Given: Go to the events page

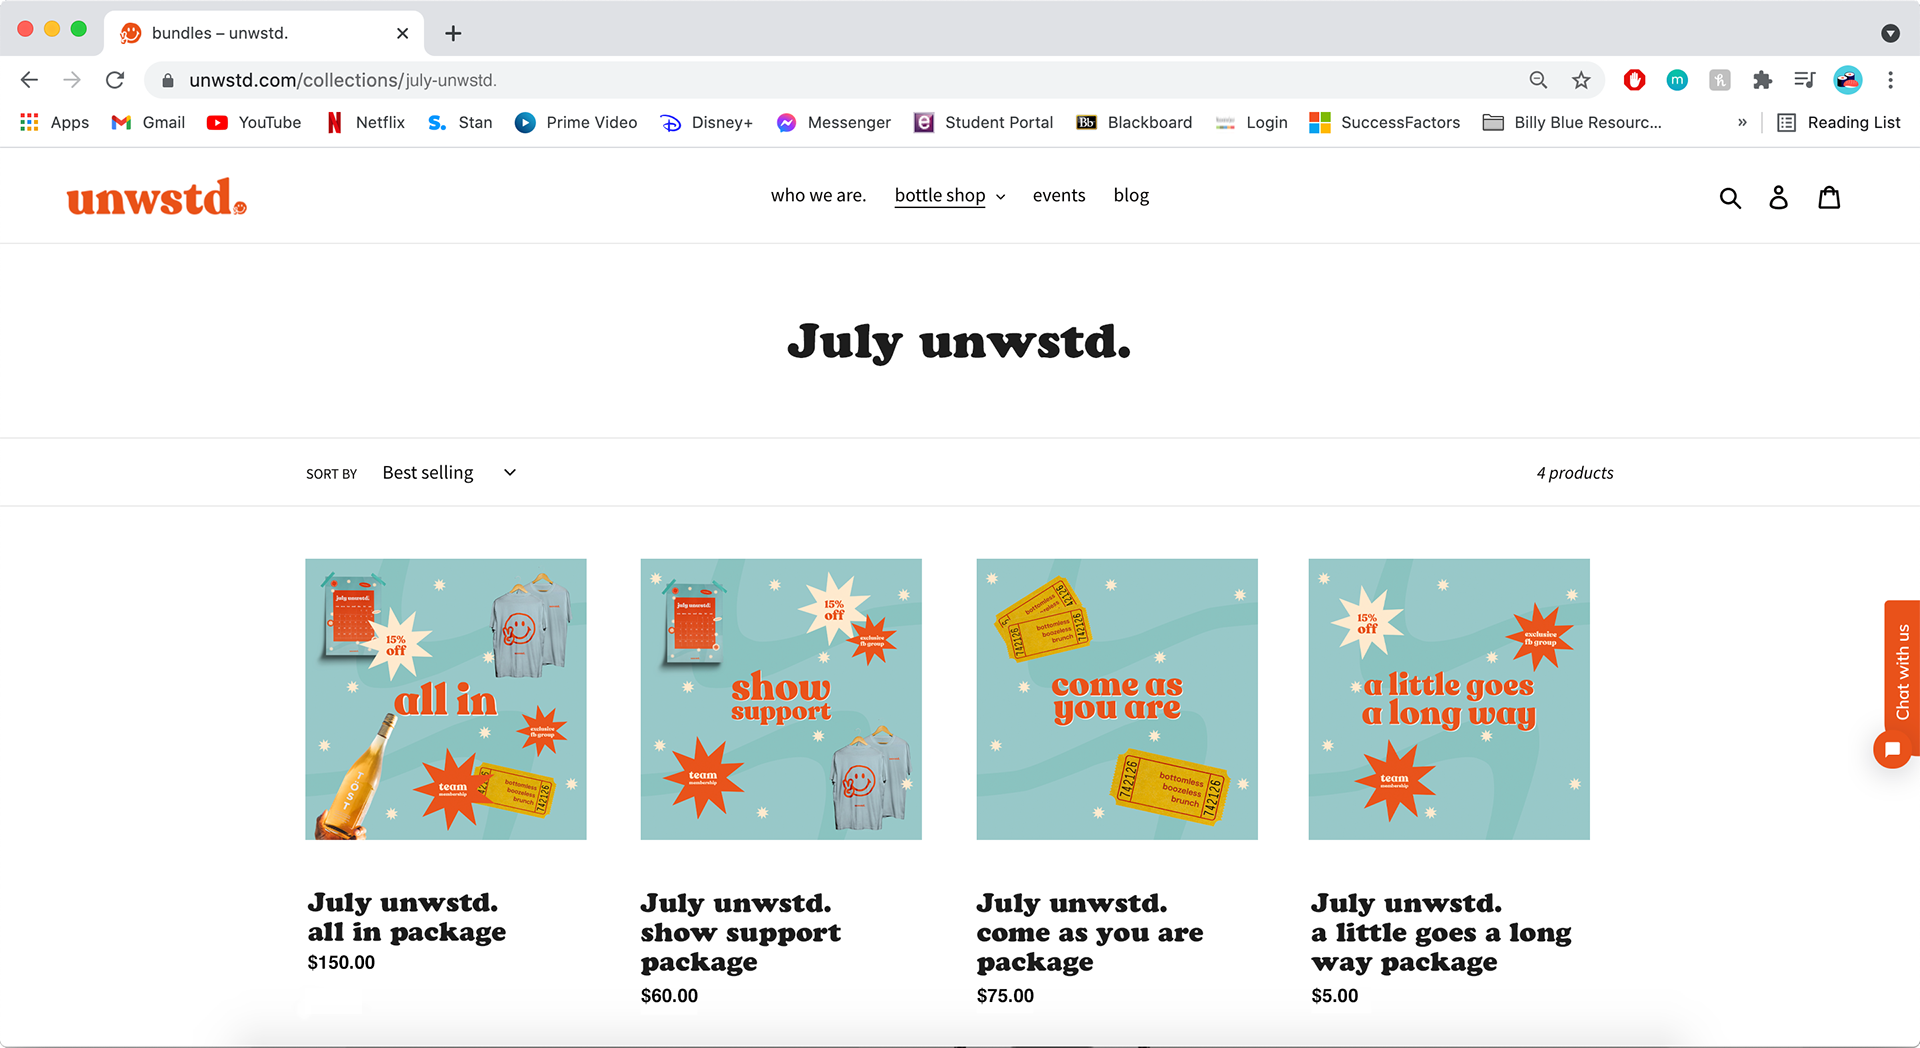Looking at the screenshot, I should [1059, 196].
